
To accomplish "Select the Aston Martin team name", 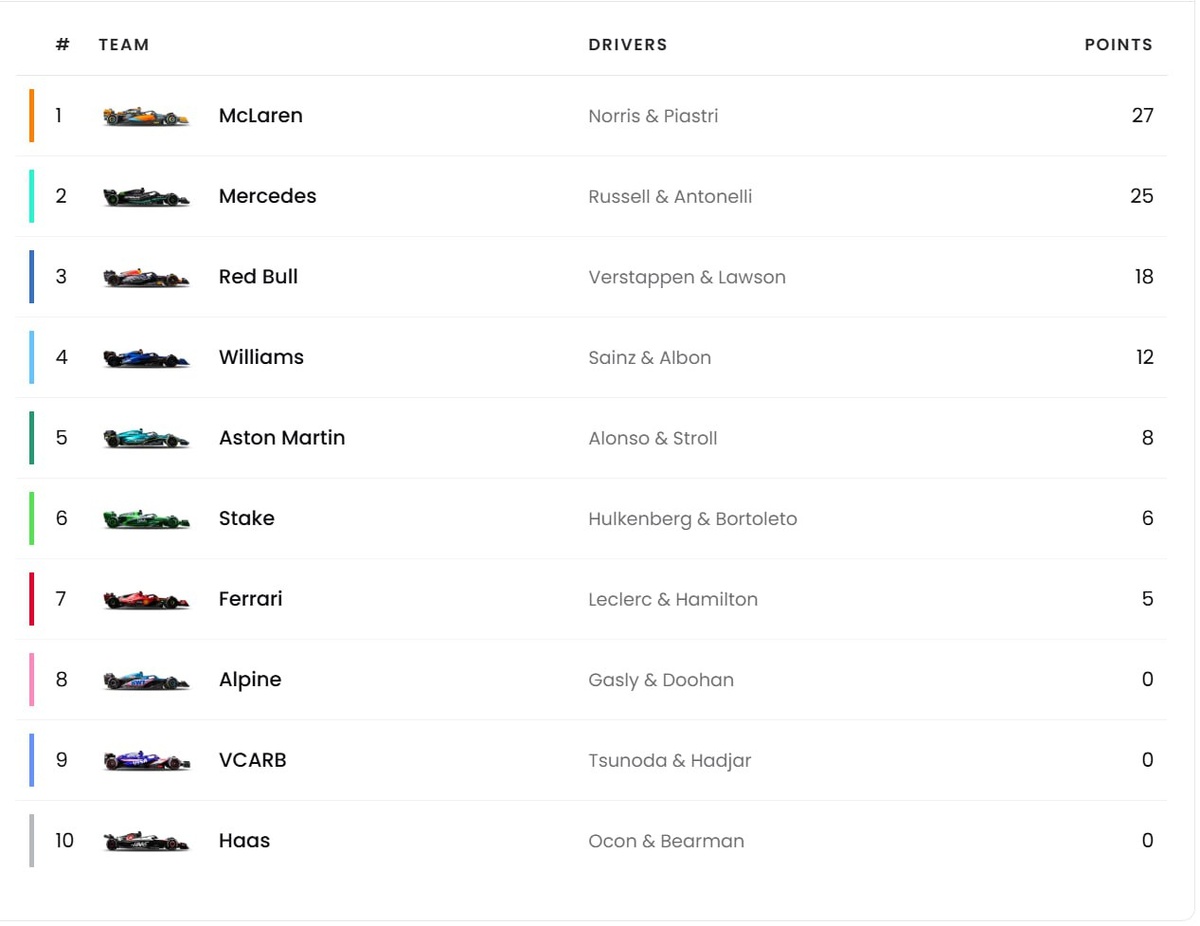I will pyautogui.click(x=282, y=438).
